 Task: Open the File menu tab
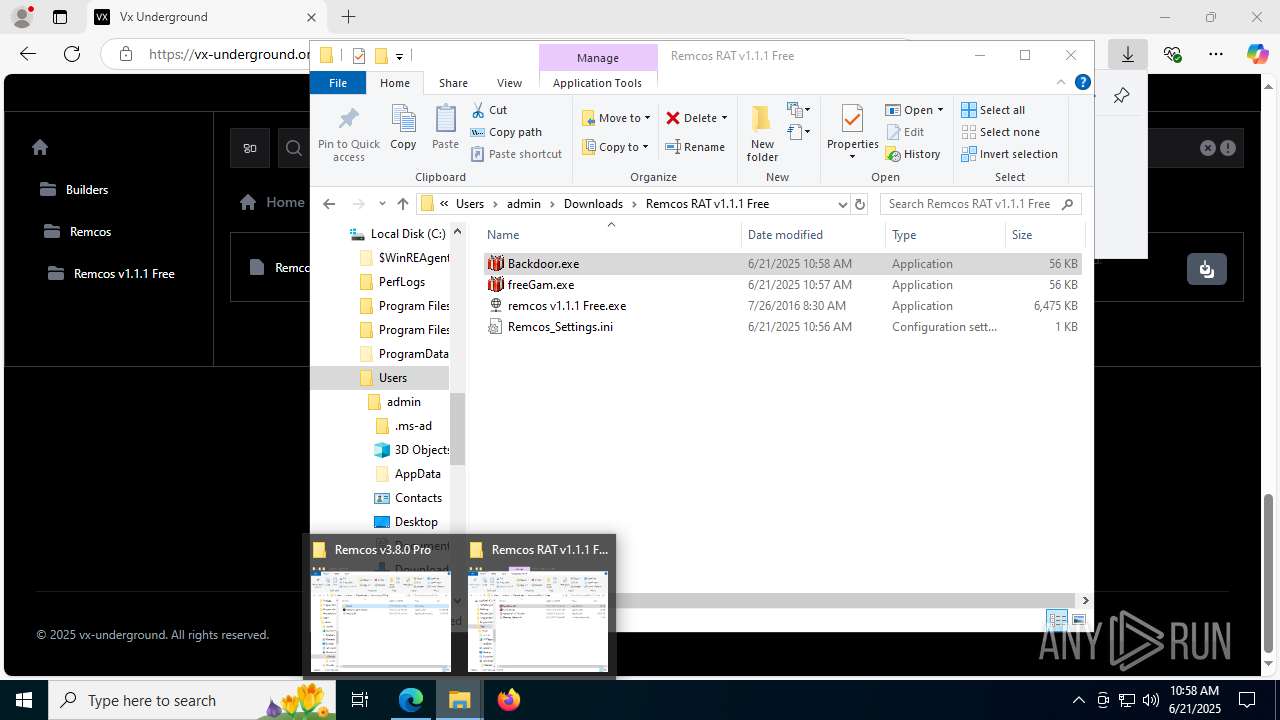338,83
